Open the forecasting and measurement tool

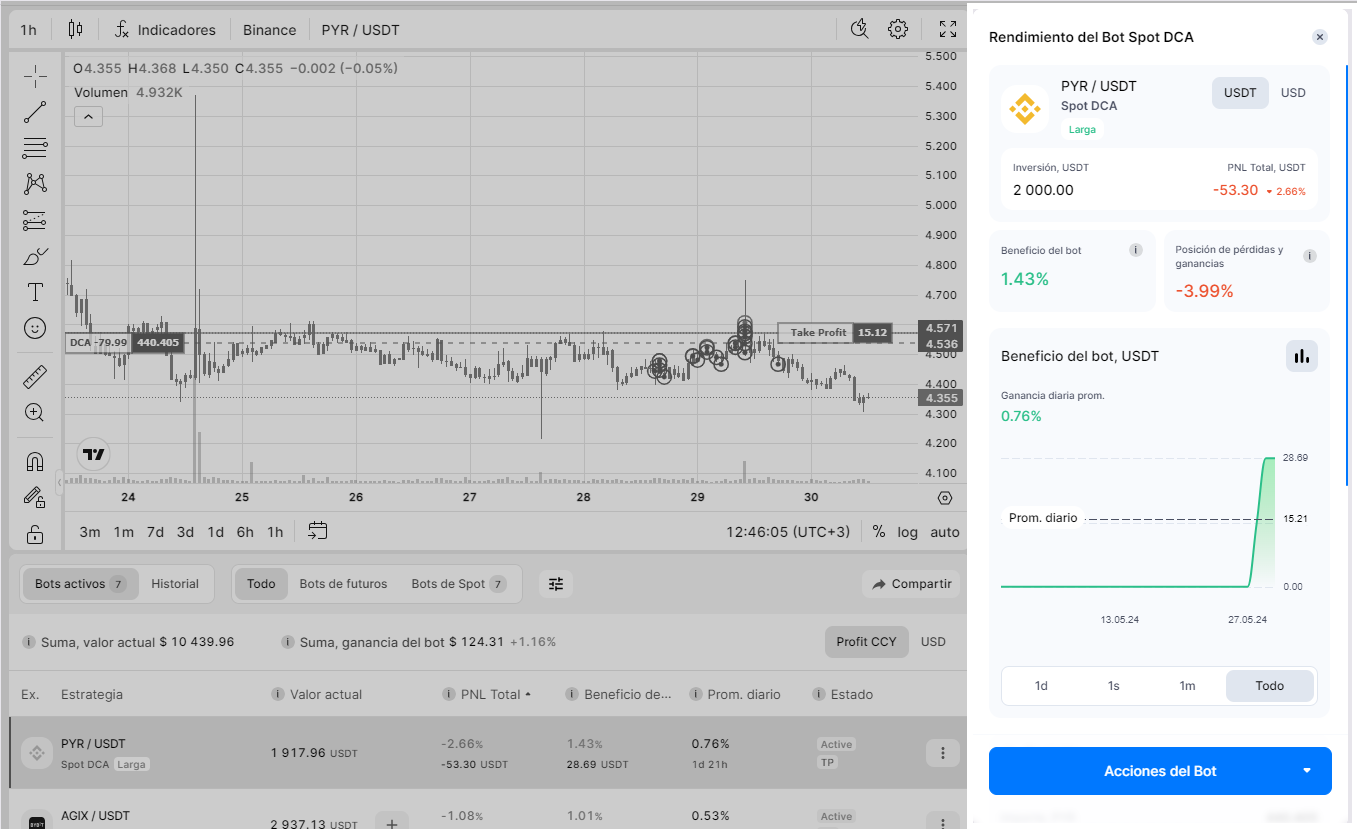(x=35, y=220)
